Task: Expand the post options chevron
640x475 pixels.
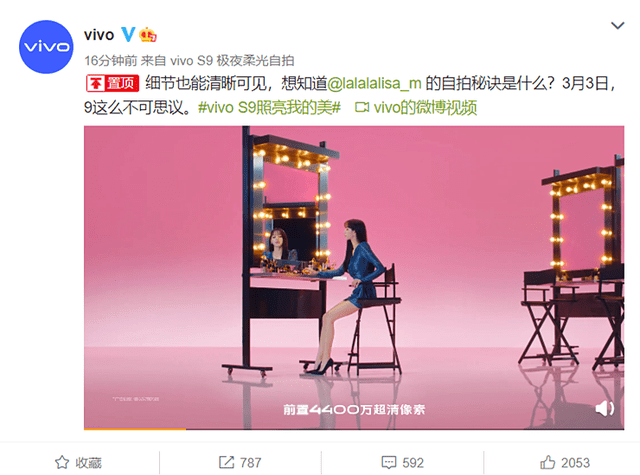Action: pyautogui.click(x=618, y=26)
